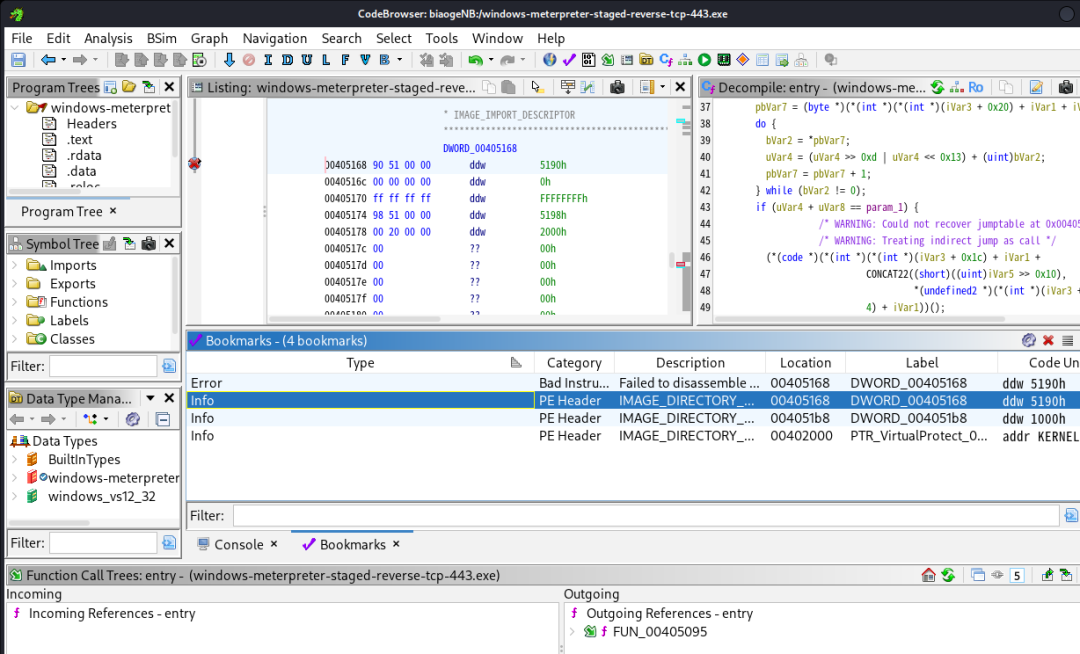The image size is (1080, 654).
Task: Click the Create Function 'F' toolbar icon
Action: coord(345,60)
